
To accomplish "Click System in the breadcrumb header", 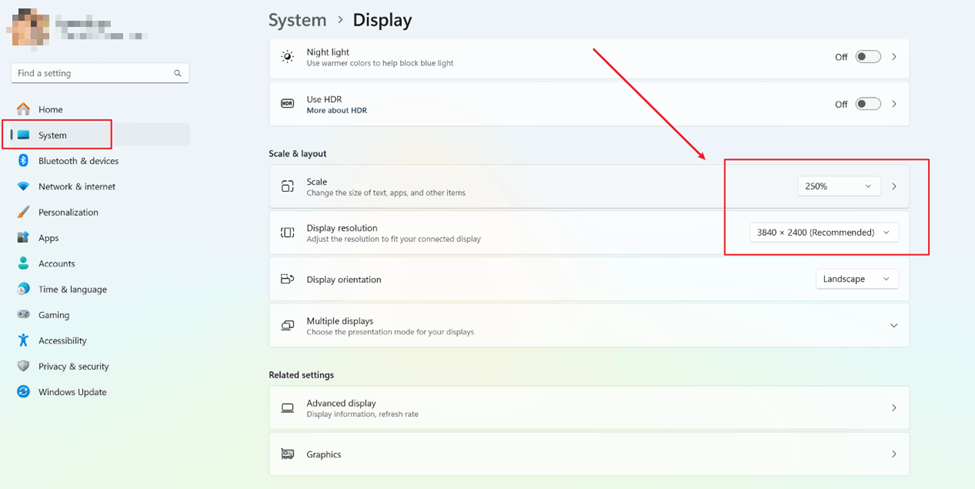I will point(297,20).
